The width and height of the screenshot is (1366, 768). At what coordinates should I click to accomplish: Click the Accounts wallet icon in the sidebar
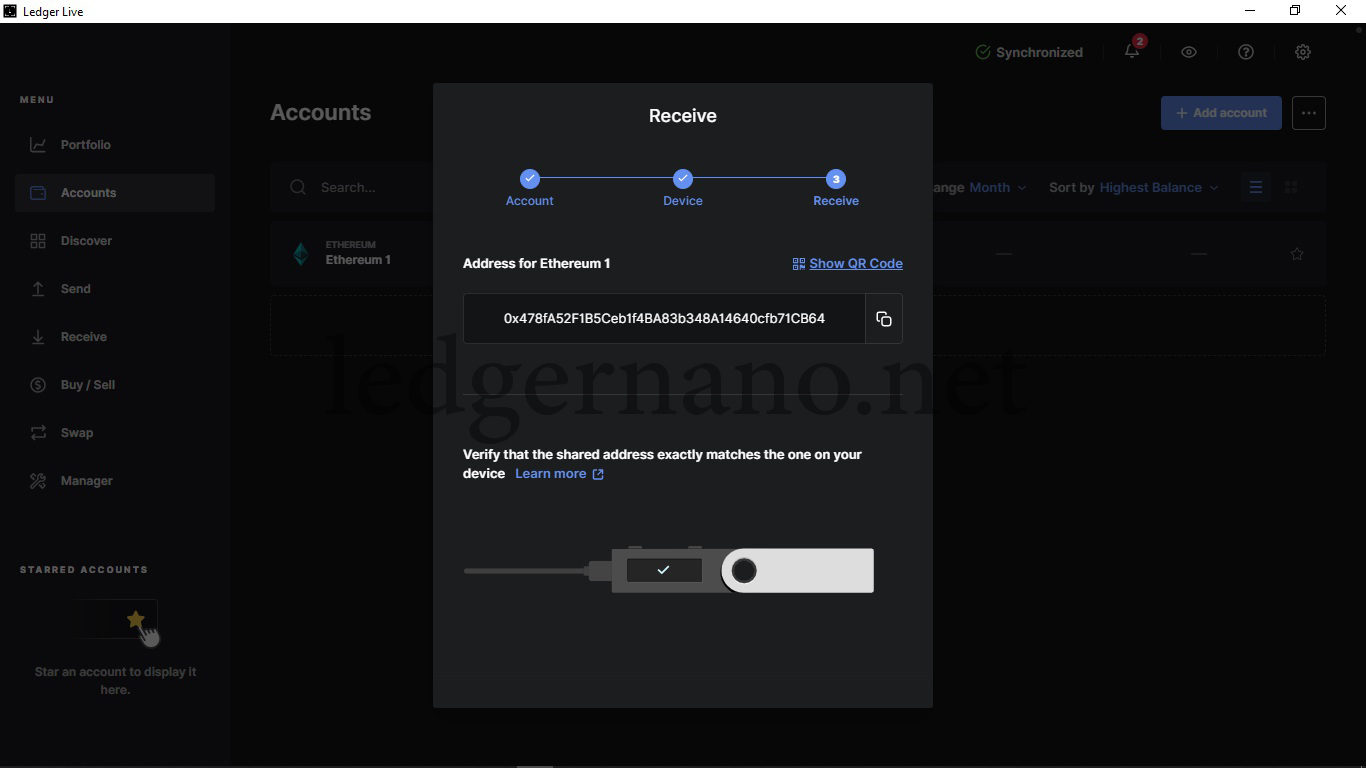tap(38, 193)
